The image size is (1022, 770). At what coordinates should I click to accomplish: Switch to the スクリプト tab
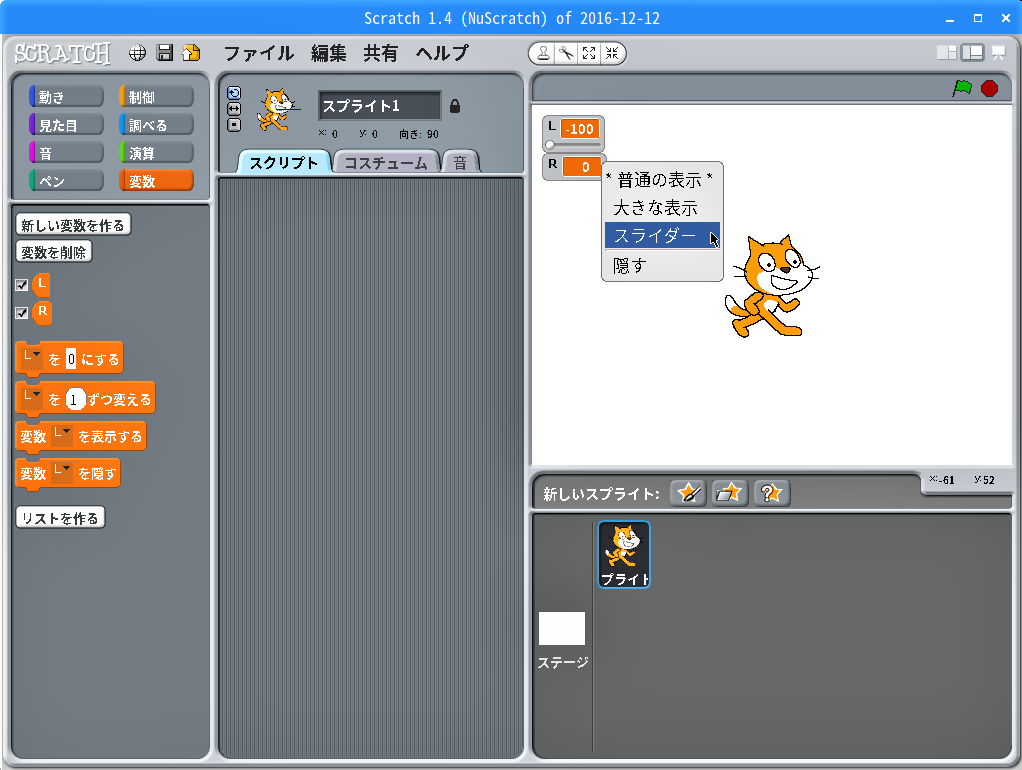pyautogui.click(x=284, y=162)
